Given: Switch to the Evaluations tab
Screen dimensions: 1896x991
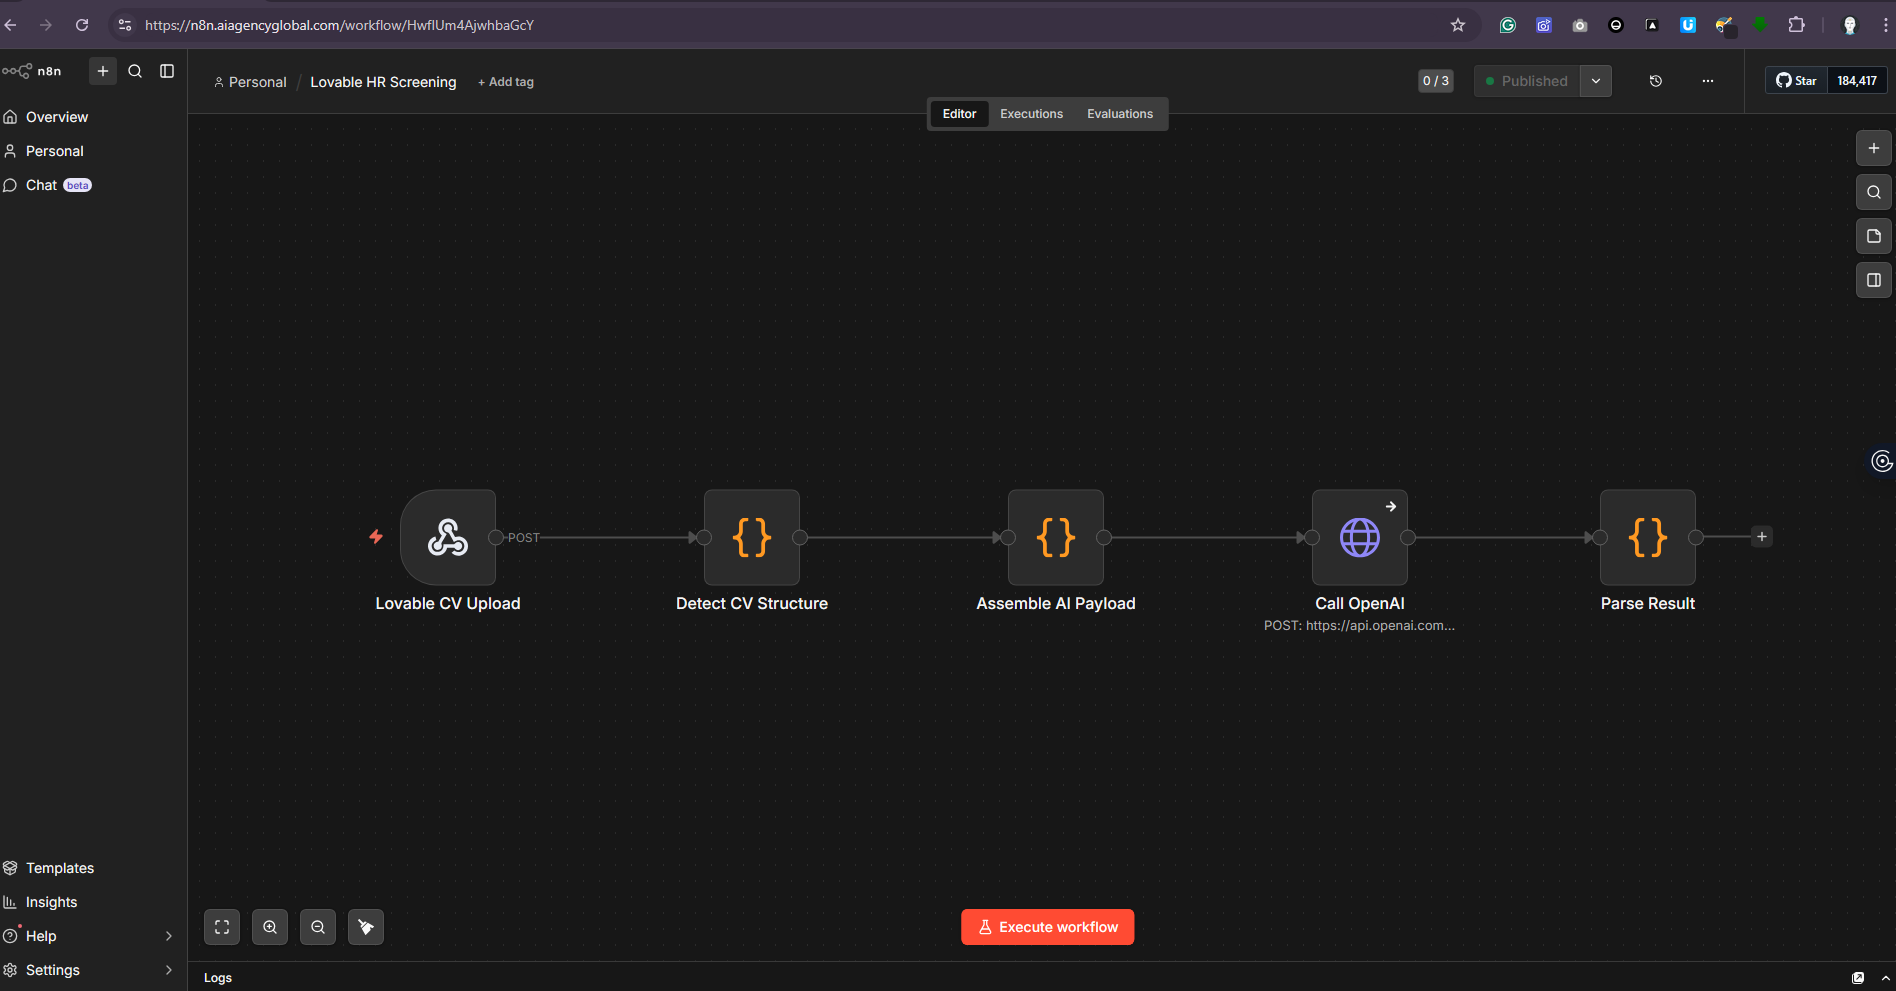Looking at the screenshot, I should pos(1120,114).
